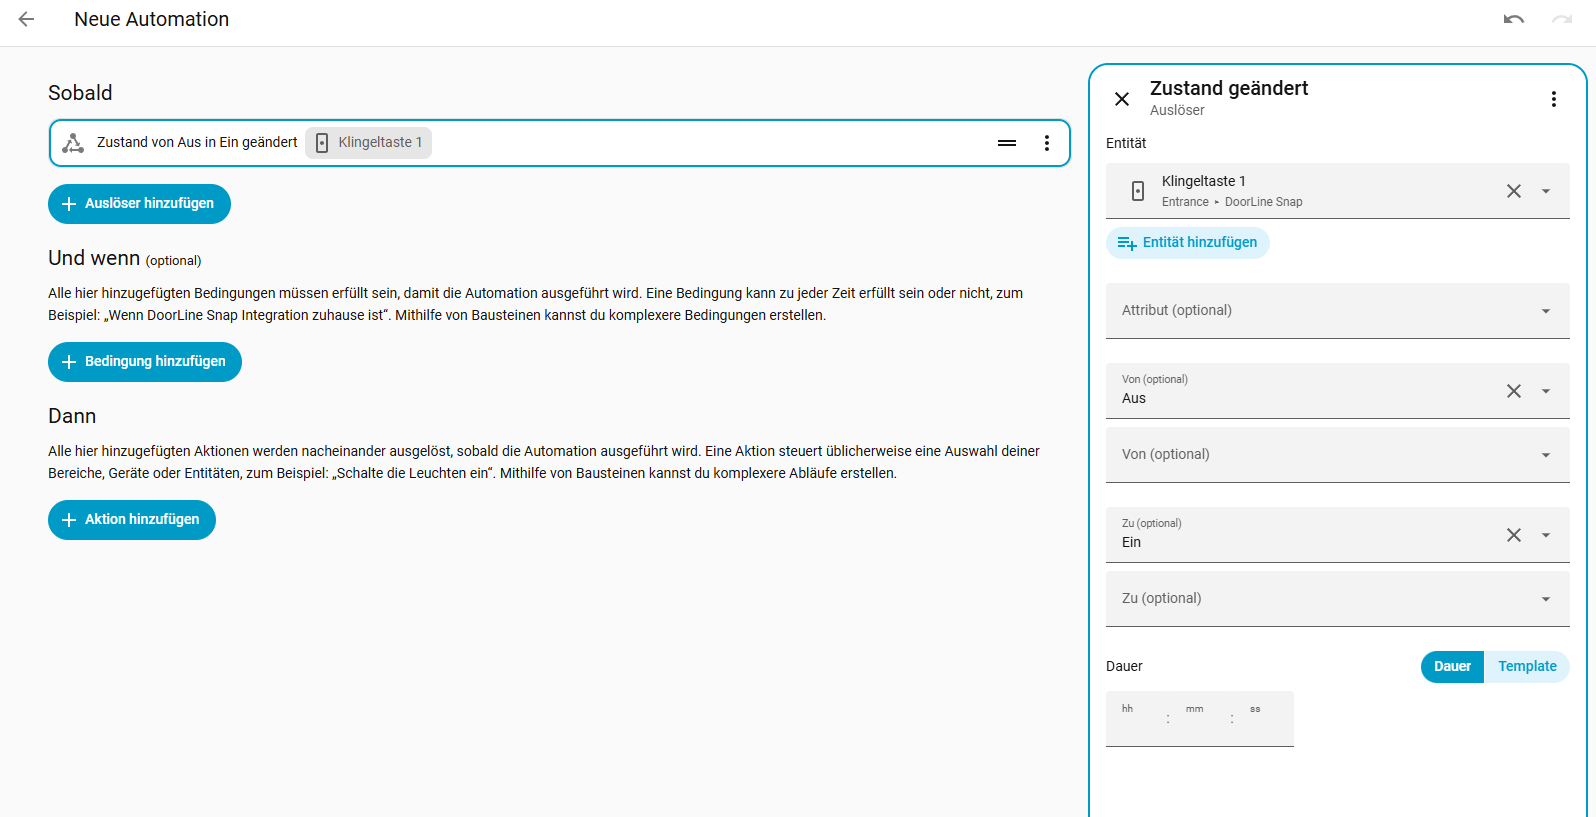Click the doorbell icon in Entität field
1596x817 pixels.
(1138, 191)
